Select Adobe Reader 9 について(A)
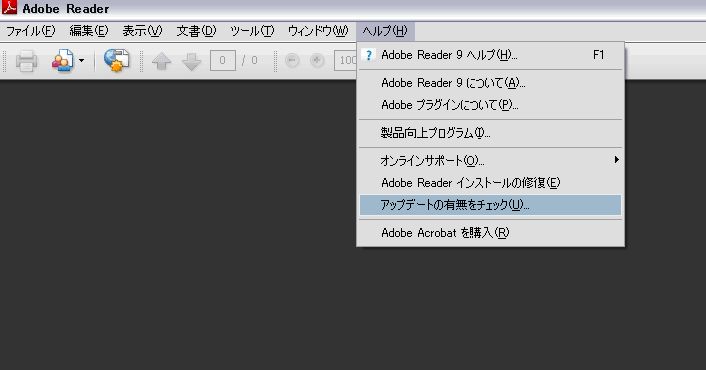Image resolution: width=706 pixels, height=370 pixels. point(490,83)
